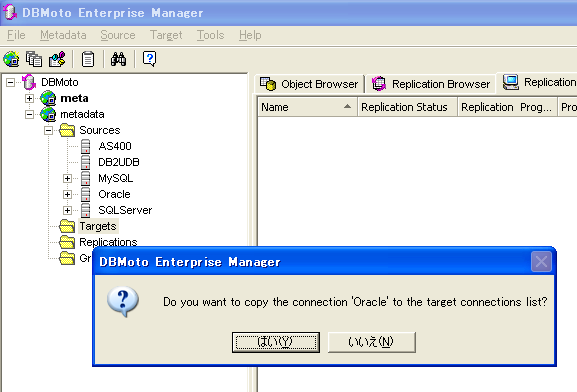Screen dimensions: 577x392
Task: Select the SQLServer source label
Action: point(125,210)
